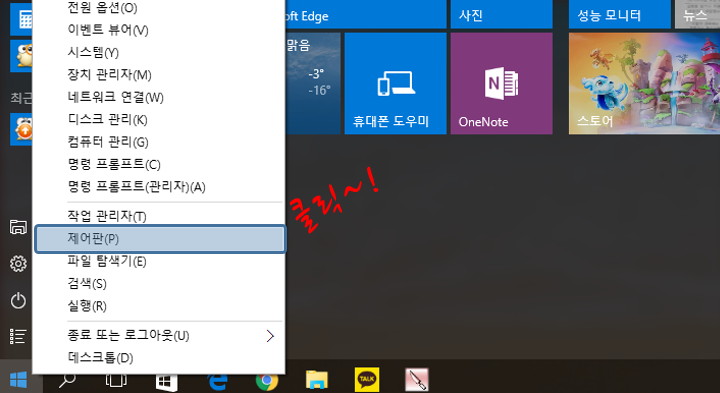Open All apps list icon

coord(18,337)
